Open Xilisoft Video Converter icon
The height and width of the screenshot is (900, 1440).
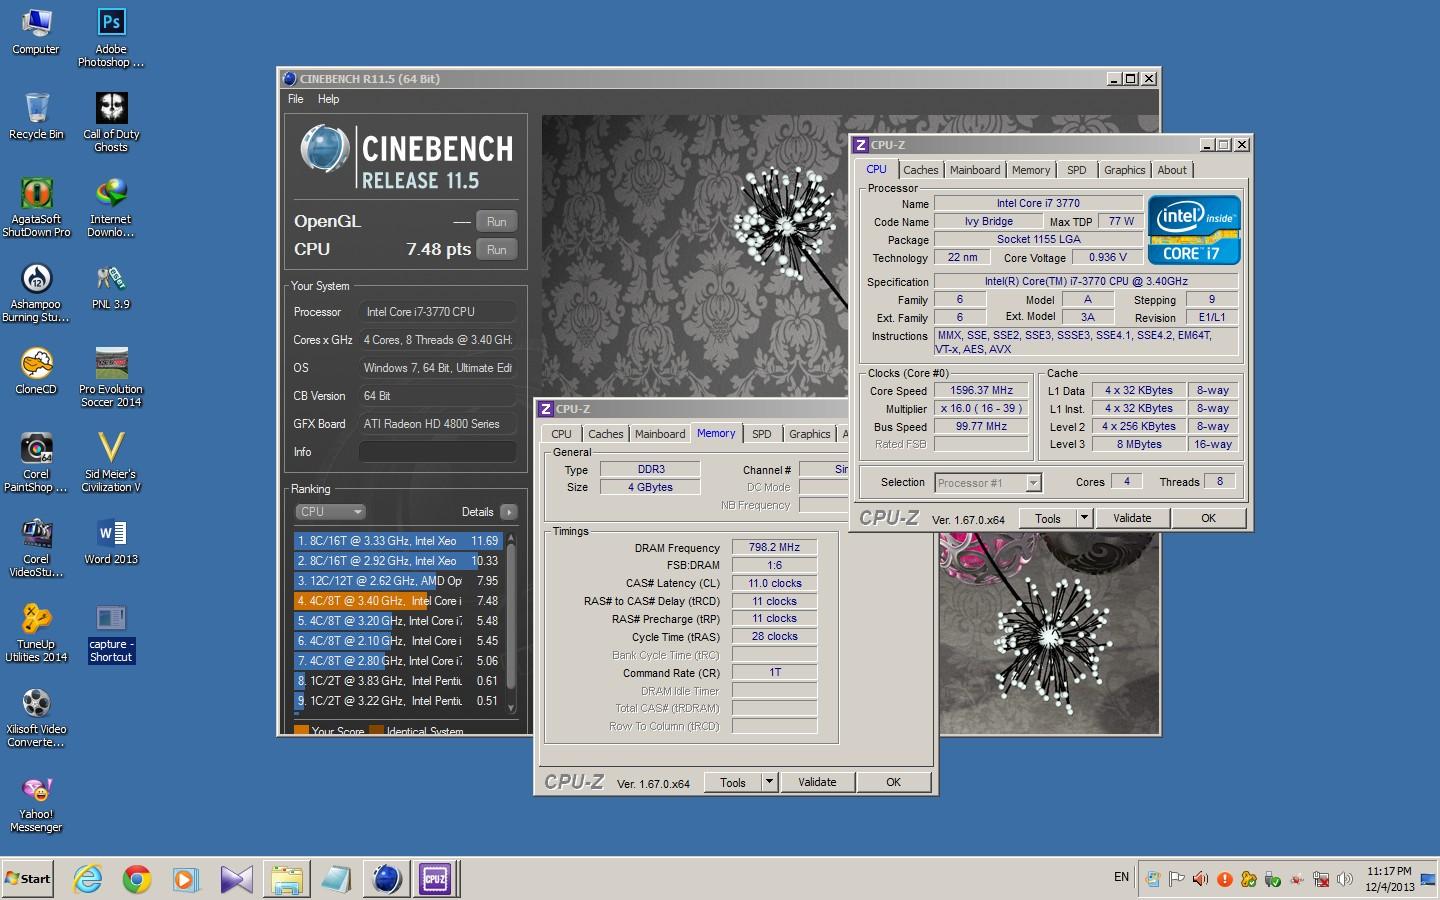tap(36, 717)
